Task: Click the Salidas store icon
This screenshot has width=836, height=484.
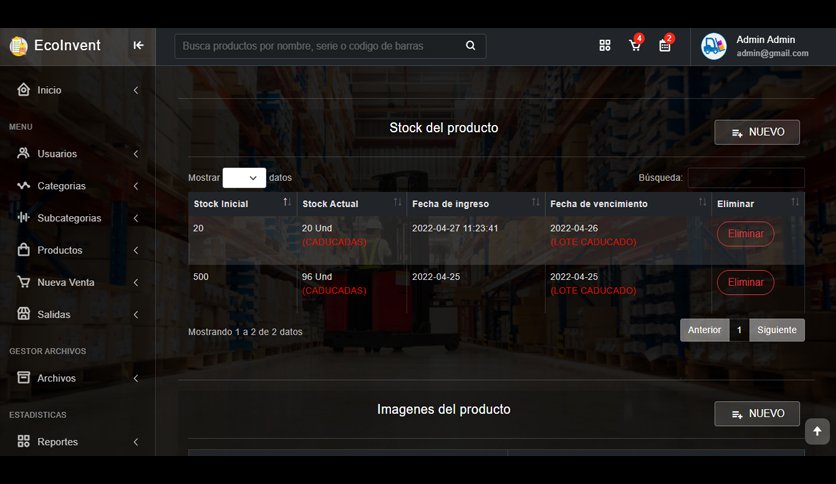Action: (23, 314)
